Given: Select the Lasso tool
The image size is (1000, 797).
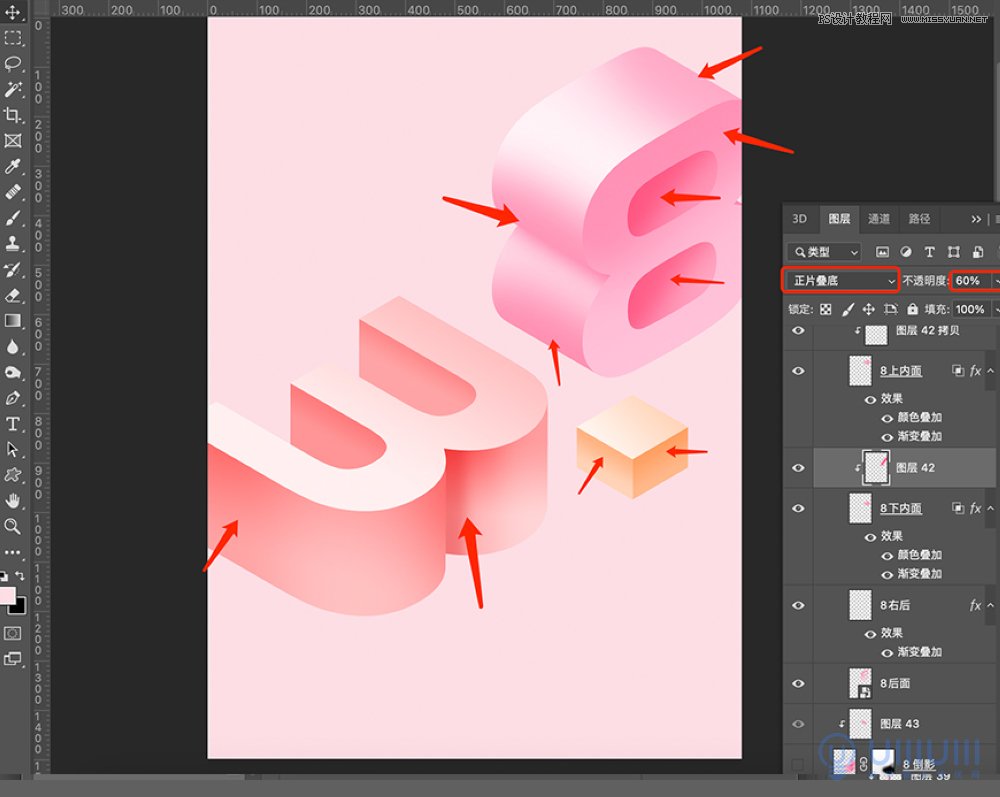Looking at the screenshot, I should point(13,63).
